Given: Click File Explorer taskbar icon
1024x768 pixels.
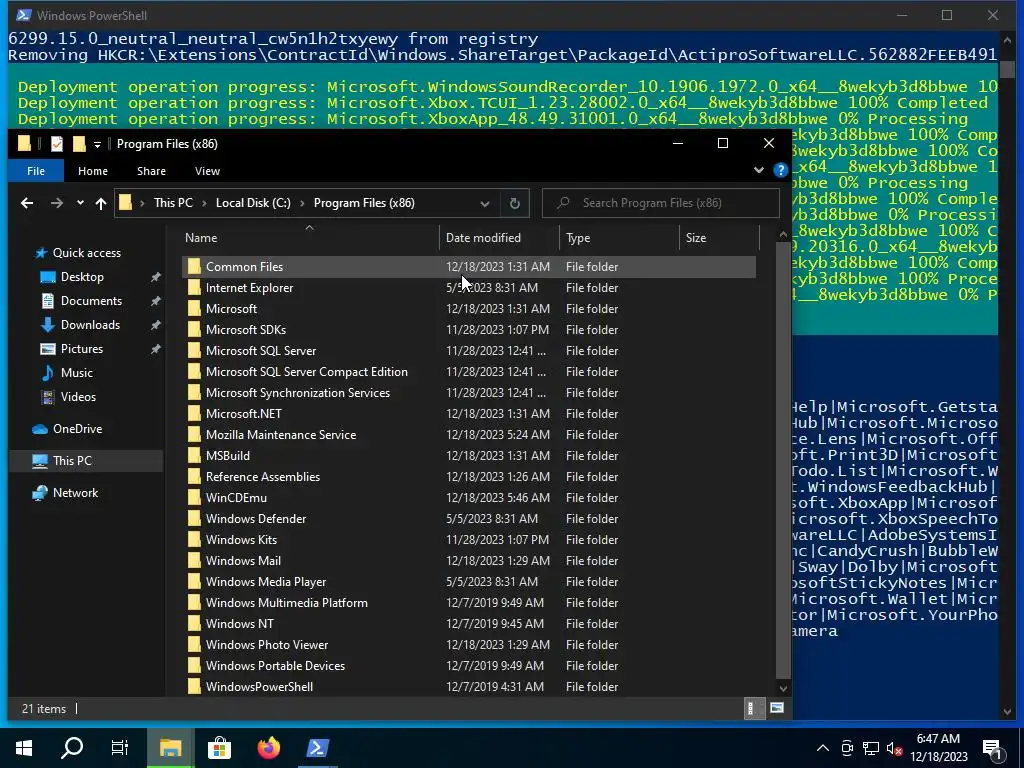Looking at the screenshot, I should pyautogui.click(x=170, y=748).
